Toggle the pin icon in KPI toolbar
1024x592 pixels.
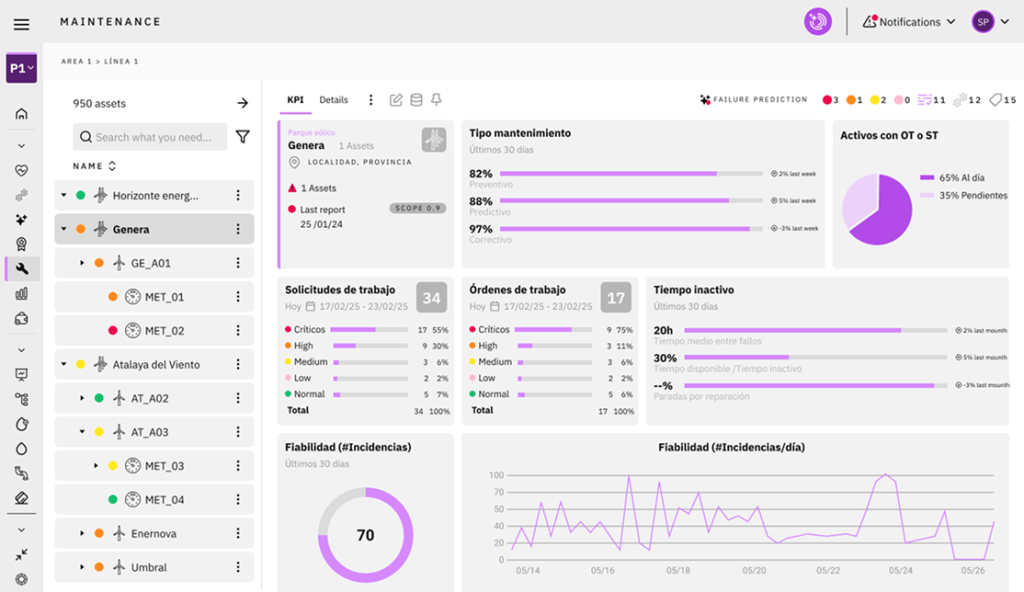coord(436,100)
